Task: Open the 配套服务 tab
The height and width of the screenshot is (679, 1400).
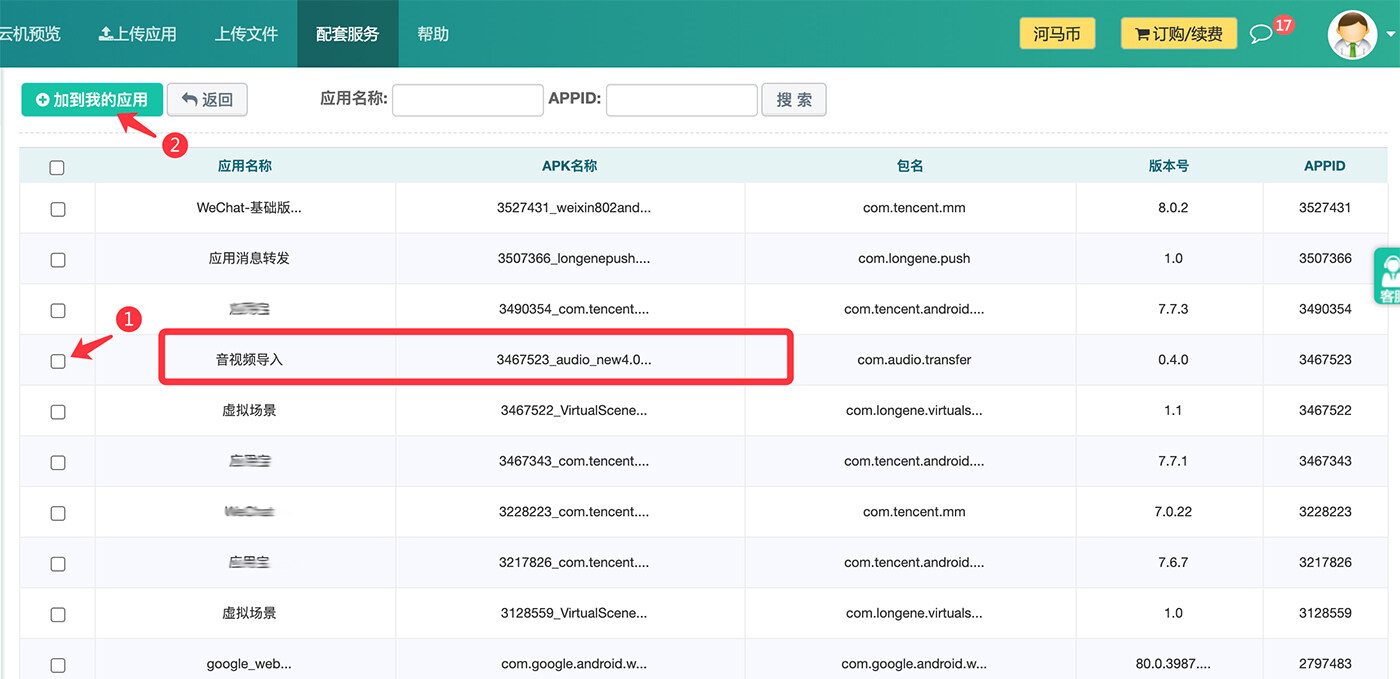Action: 347,34
